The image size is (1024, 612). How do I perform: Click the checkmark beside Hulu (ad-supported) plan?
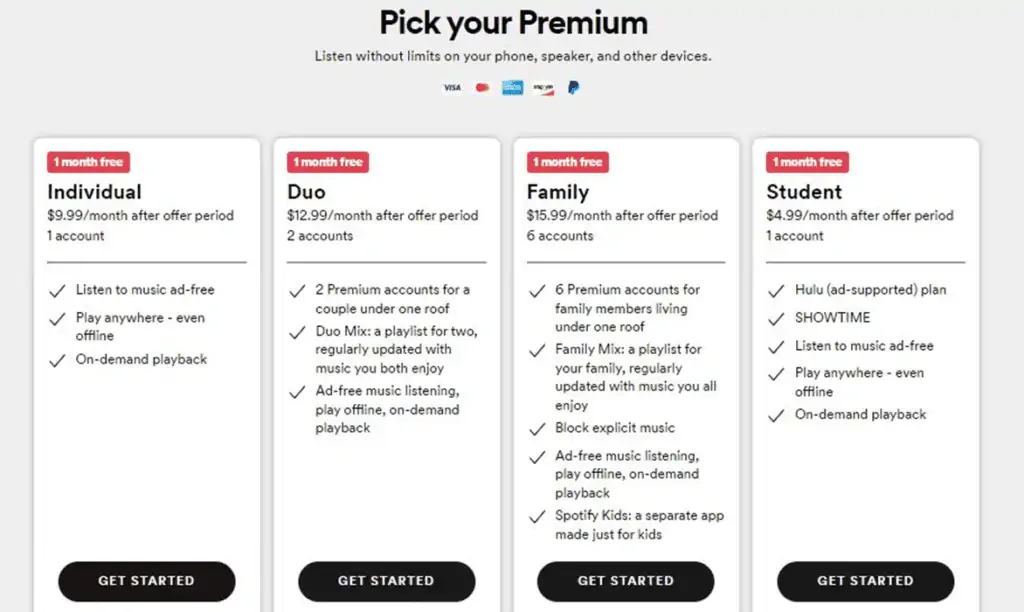[777, 290]
